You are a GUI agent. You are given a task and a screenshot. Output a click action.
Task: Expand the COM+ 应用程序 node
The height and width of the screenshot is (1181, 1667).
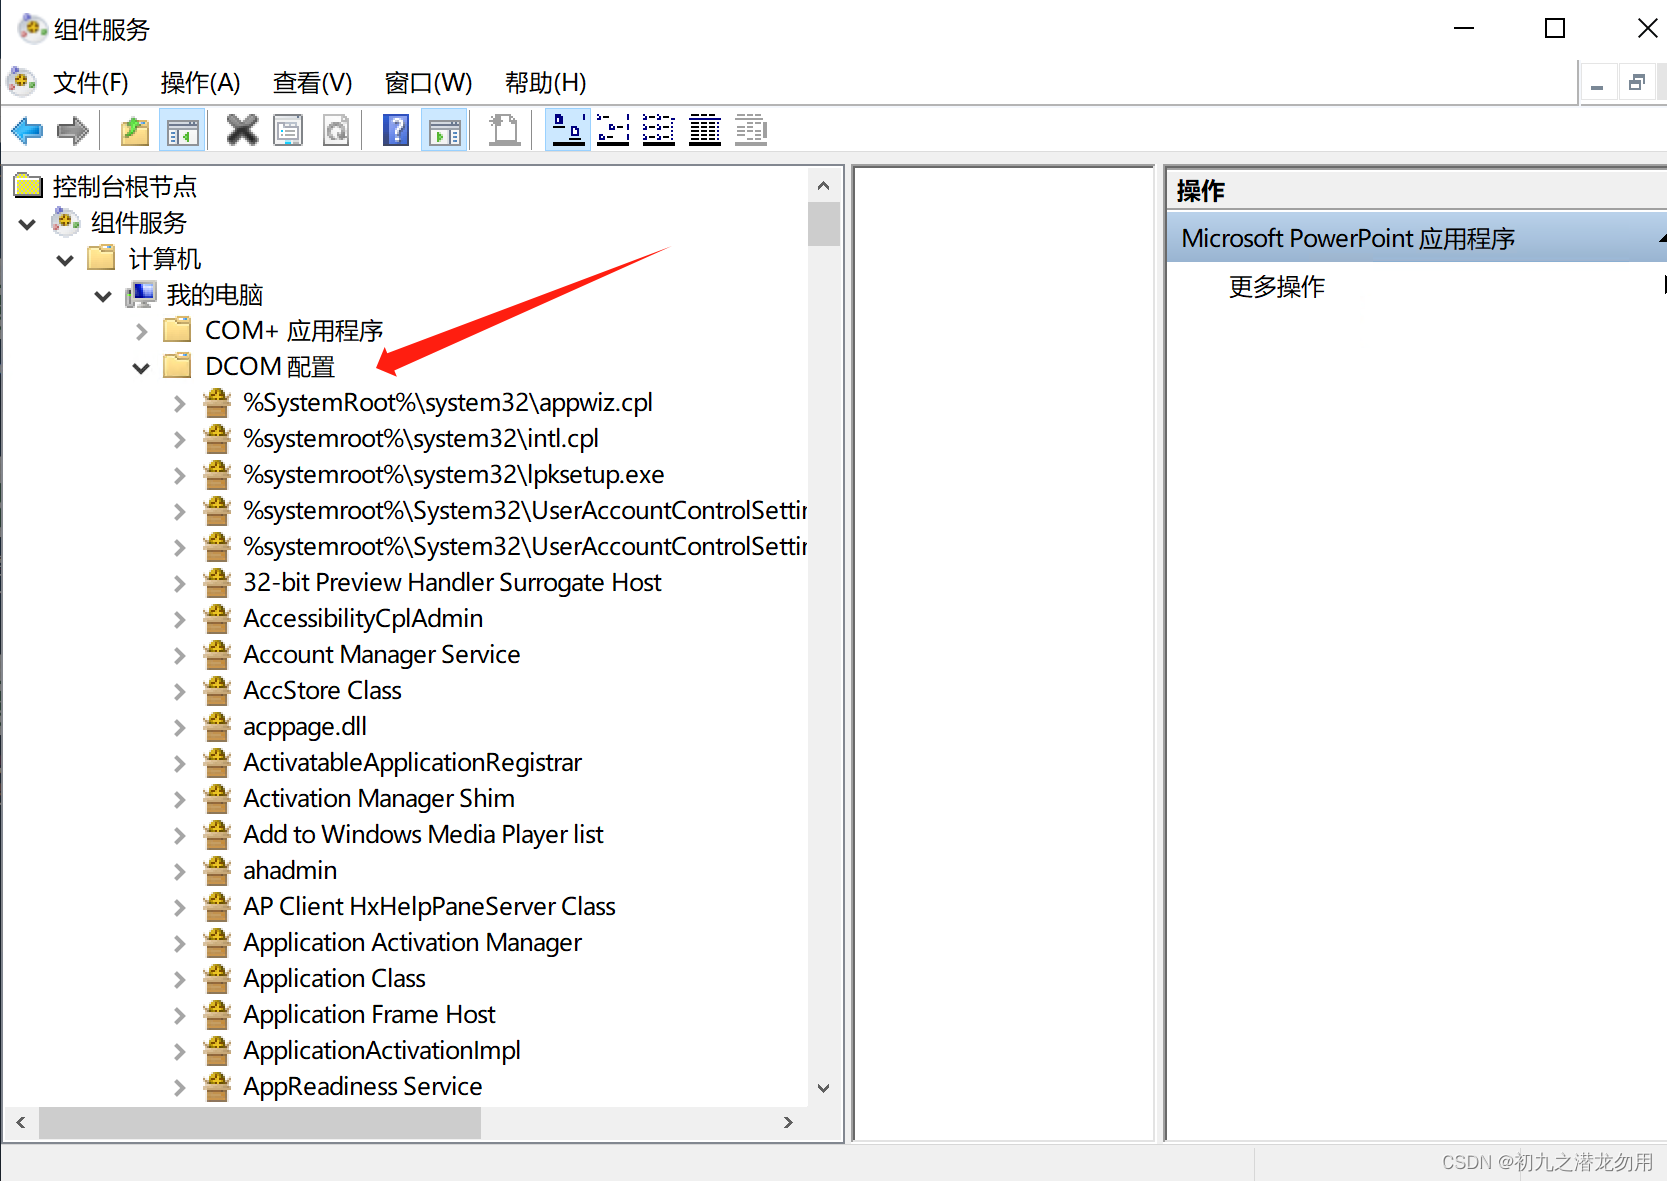(x=141, y=331)
